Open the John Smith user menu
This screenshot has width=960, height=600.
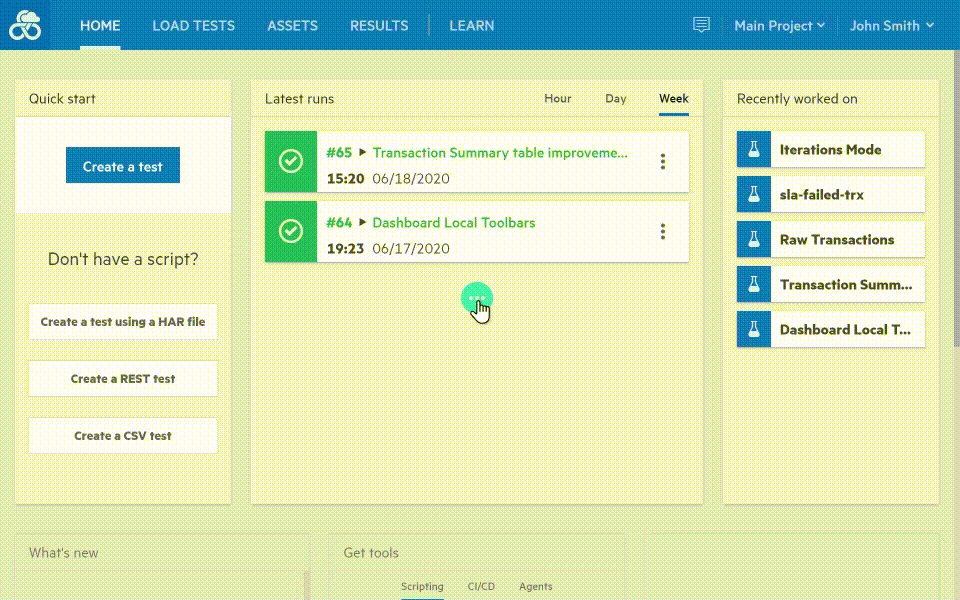click(890, 25)
